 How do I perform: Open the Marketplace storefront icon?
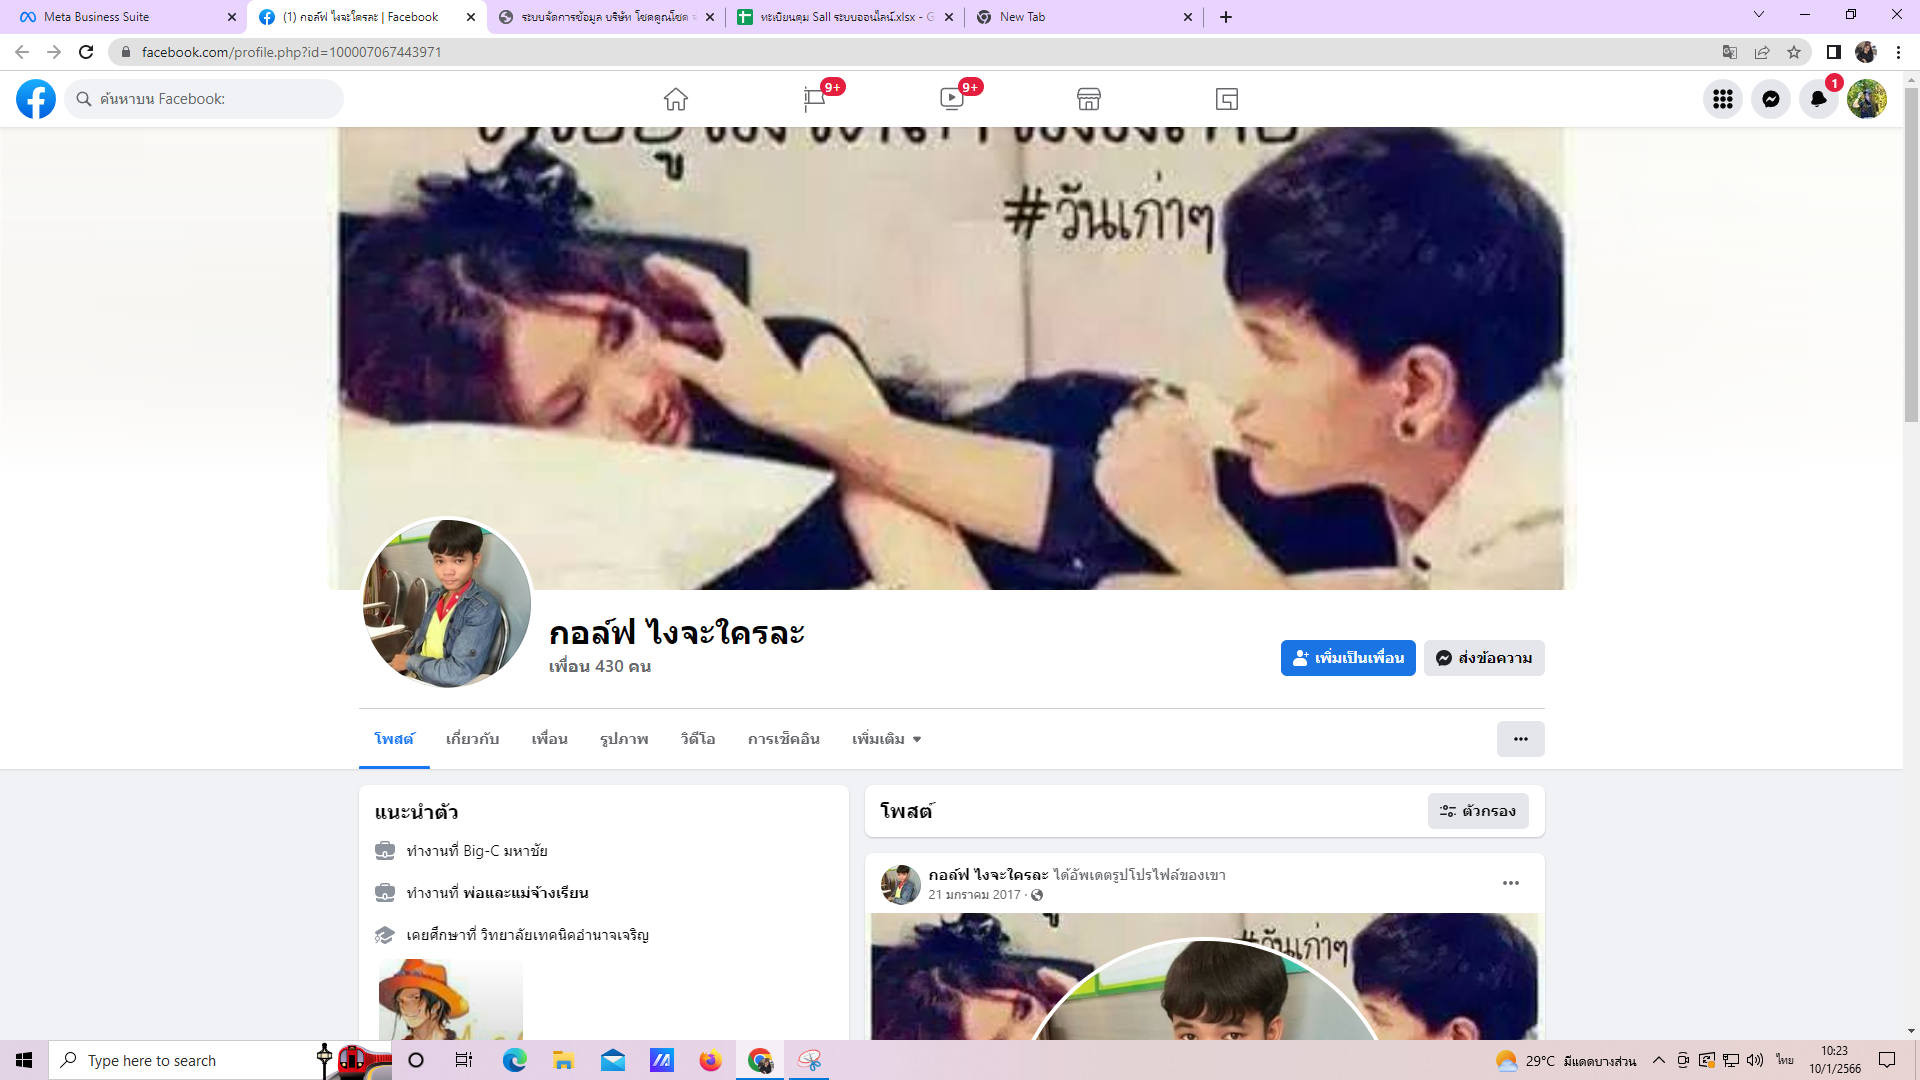coord(1089,99)
